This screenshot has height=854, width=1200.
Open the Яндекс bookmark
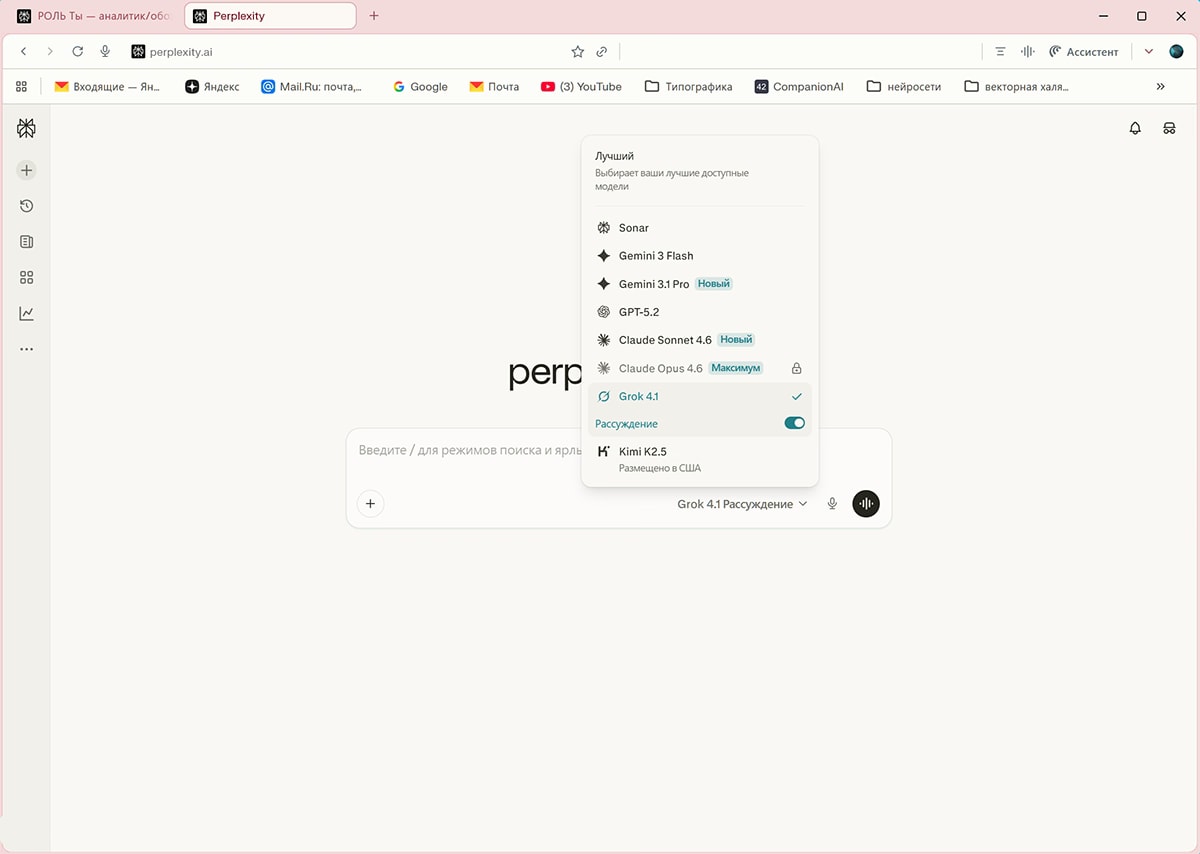click(212, 87)
